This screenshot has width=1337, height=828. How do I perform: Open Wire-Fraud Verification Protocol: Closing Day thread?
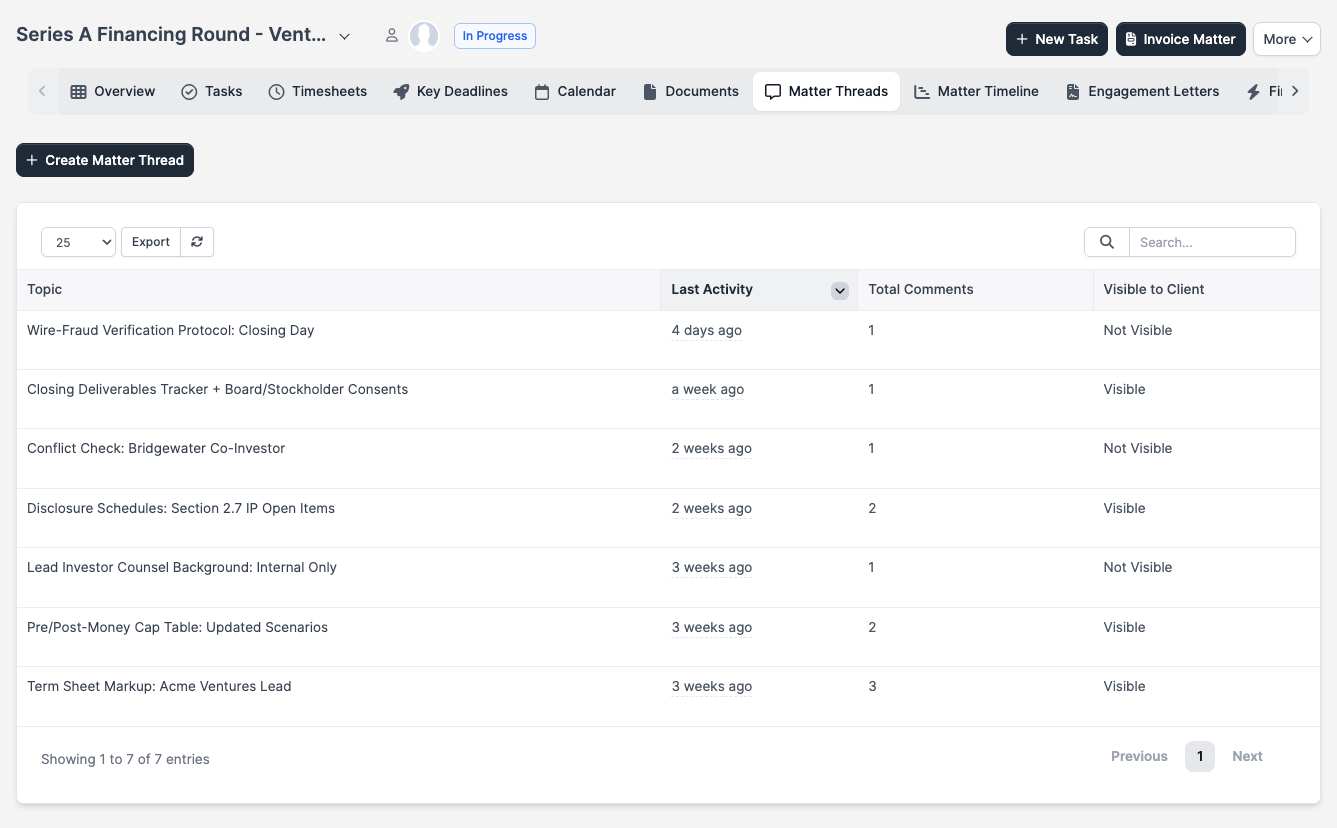(x=171, y=330)
